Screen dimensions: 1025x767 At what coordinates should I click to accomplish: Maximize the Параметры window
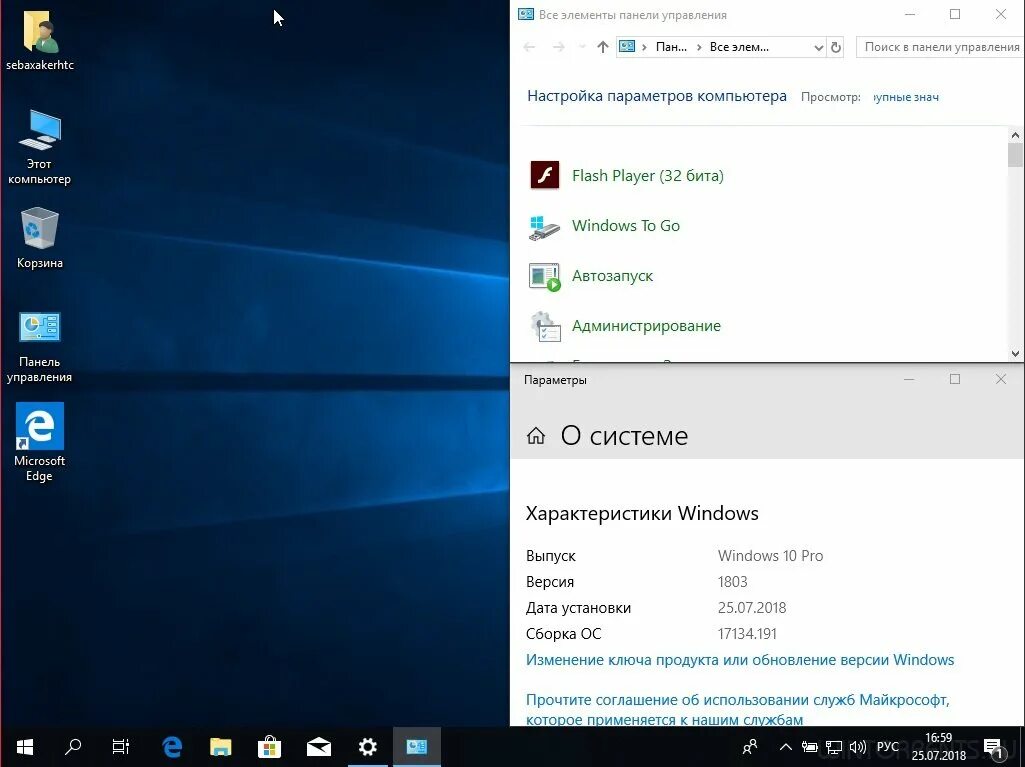955,379
